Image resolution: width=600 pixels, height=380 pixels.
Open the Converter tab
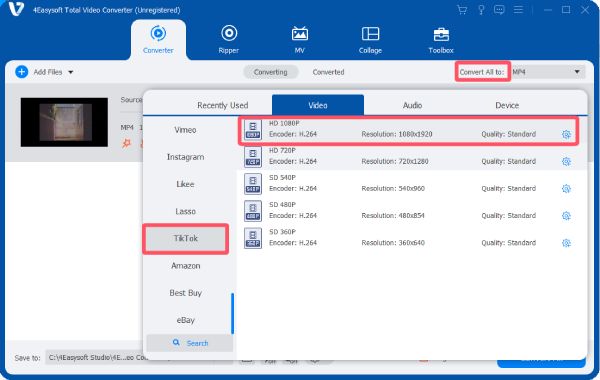coord(158,39)
